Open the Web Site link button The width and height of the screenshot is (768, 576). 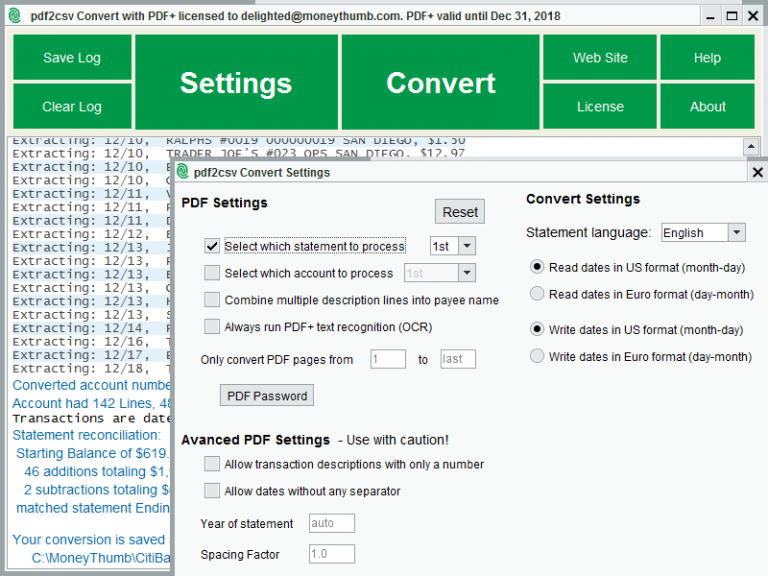pos(600,57)
